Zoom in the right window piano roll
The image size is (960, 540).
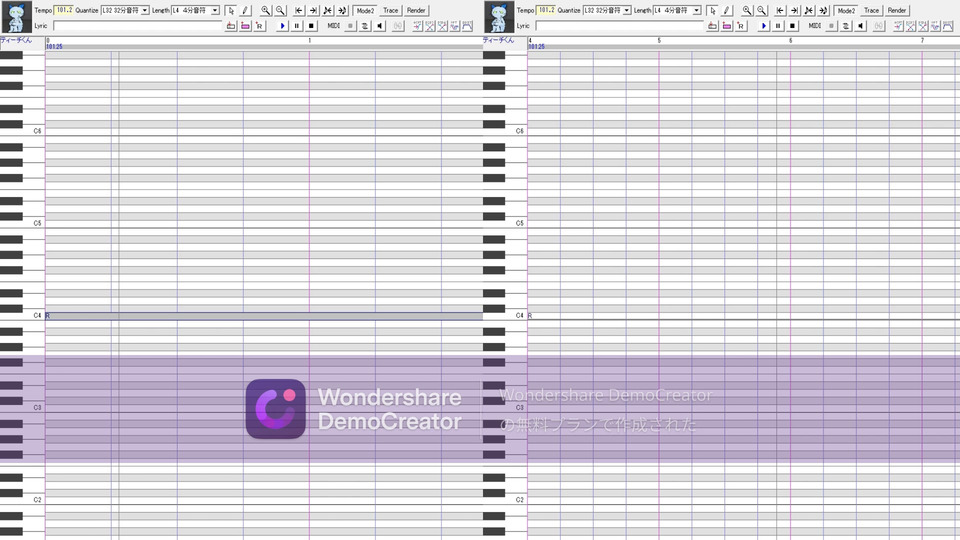746,10
